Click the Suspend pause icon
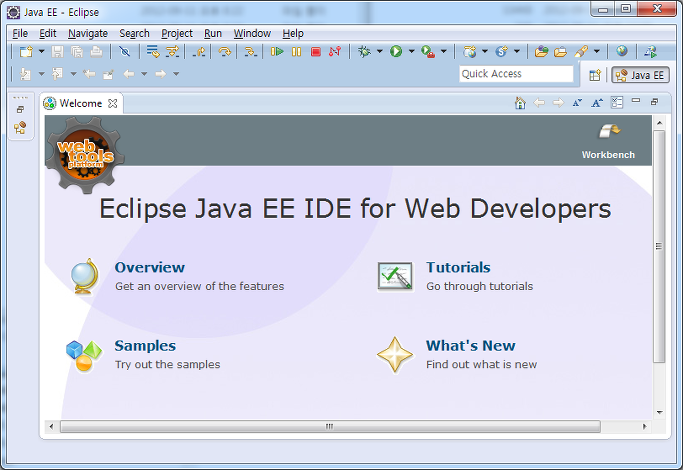The height and width of the screenshot is (470, 683). click(x=297, y=51)
